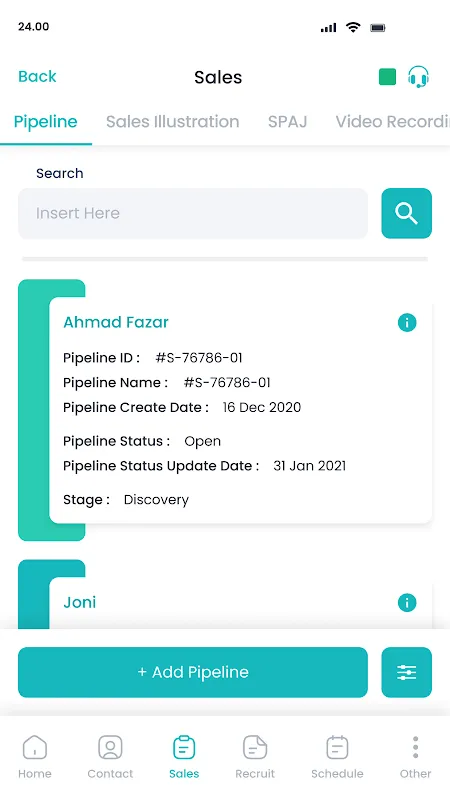Focus the Insert Here search field
The height and width of the screenshot is (800, 450).
(193, 213)
